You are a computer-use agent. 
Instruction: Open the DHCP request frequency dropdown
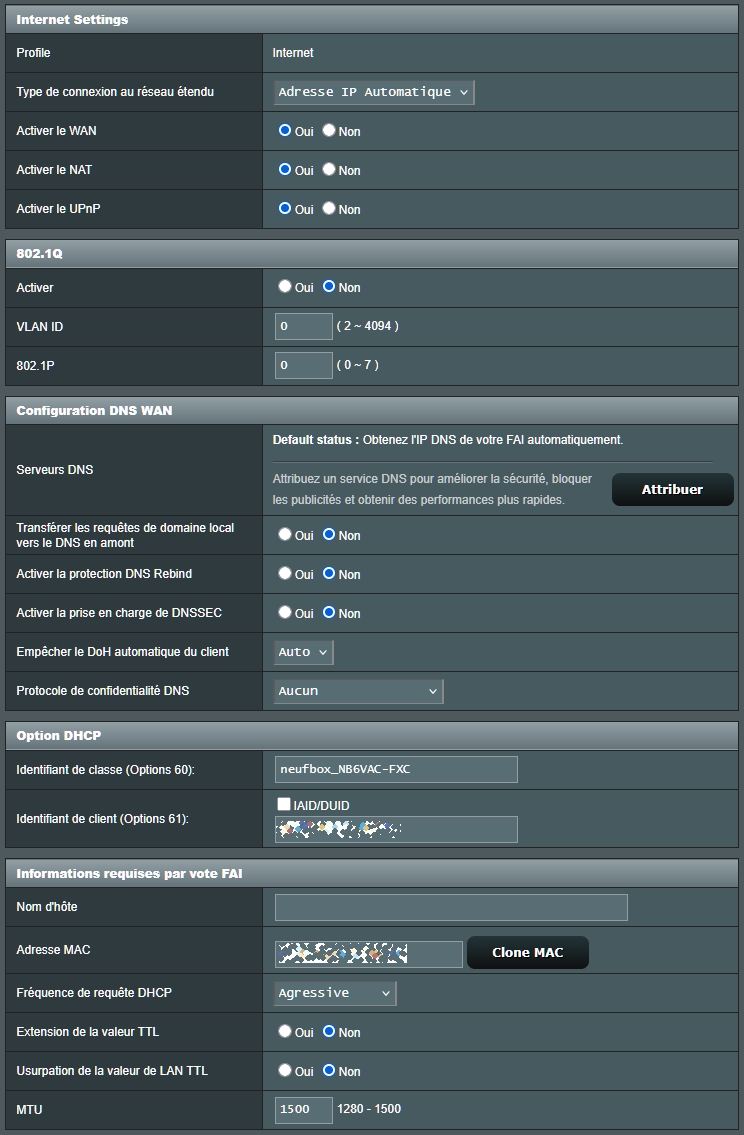(x=336, y=993)
